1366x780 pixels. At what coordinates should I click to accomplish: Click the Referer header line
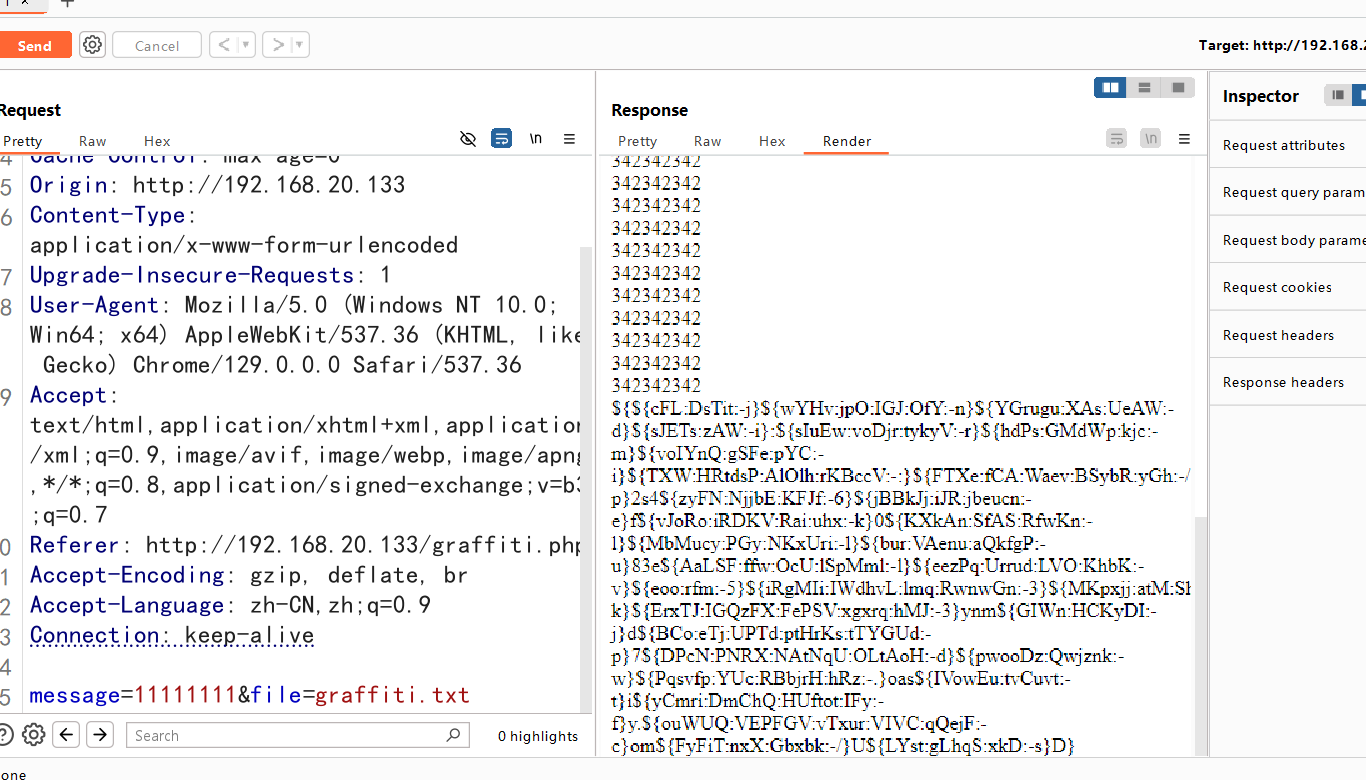(x=305, y=545)
